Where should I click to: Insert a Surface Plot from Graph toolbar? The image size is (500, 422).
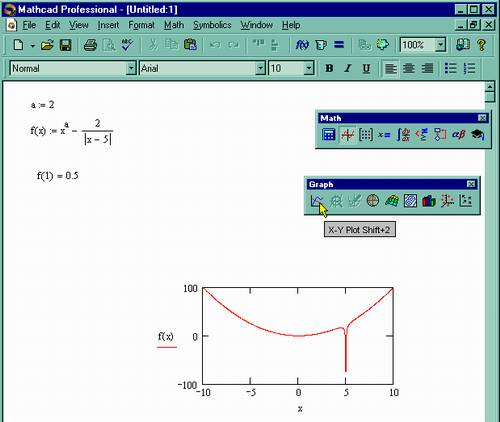tap(392, 201)
